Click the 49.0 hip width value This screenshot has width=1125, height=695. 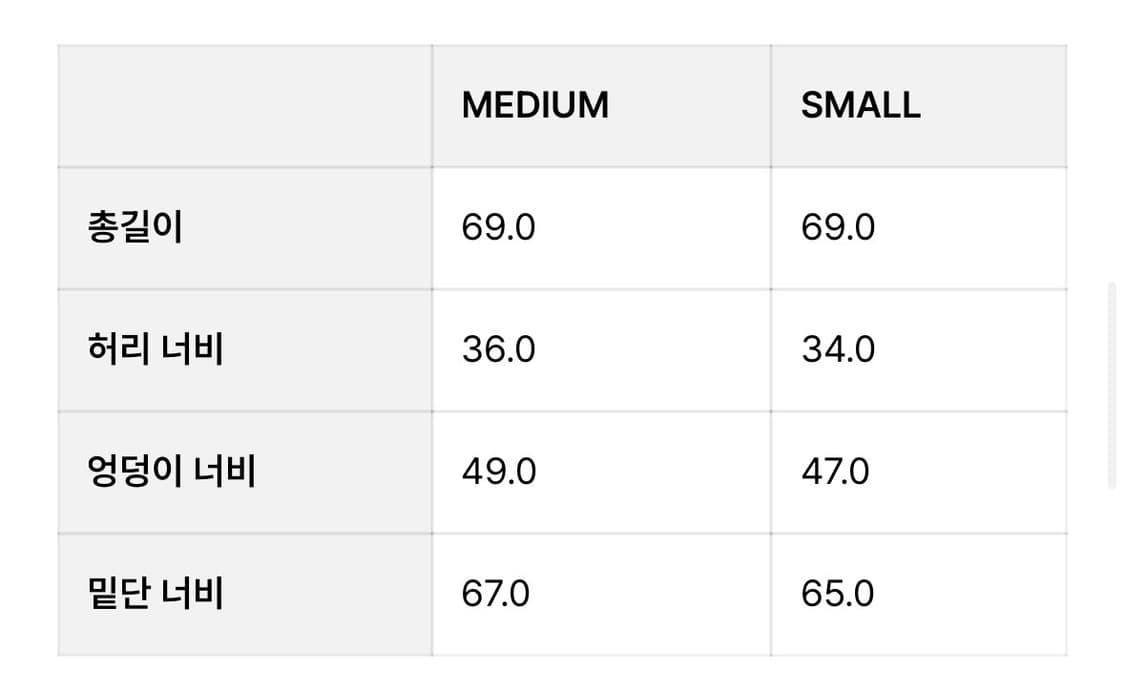coord(498,472)
